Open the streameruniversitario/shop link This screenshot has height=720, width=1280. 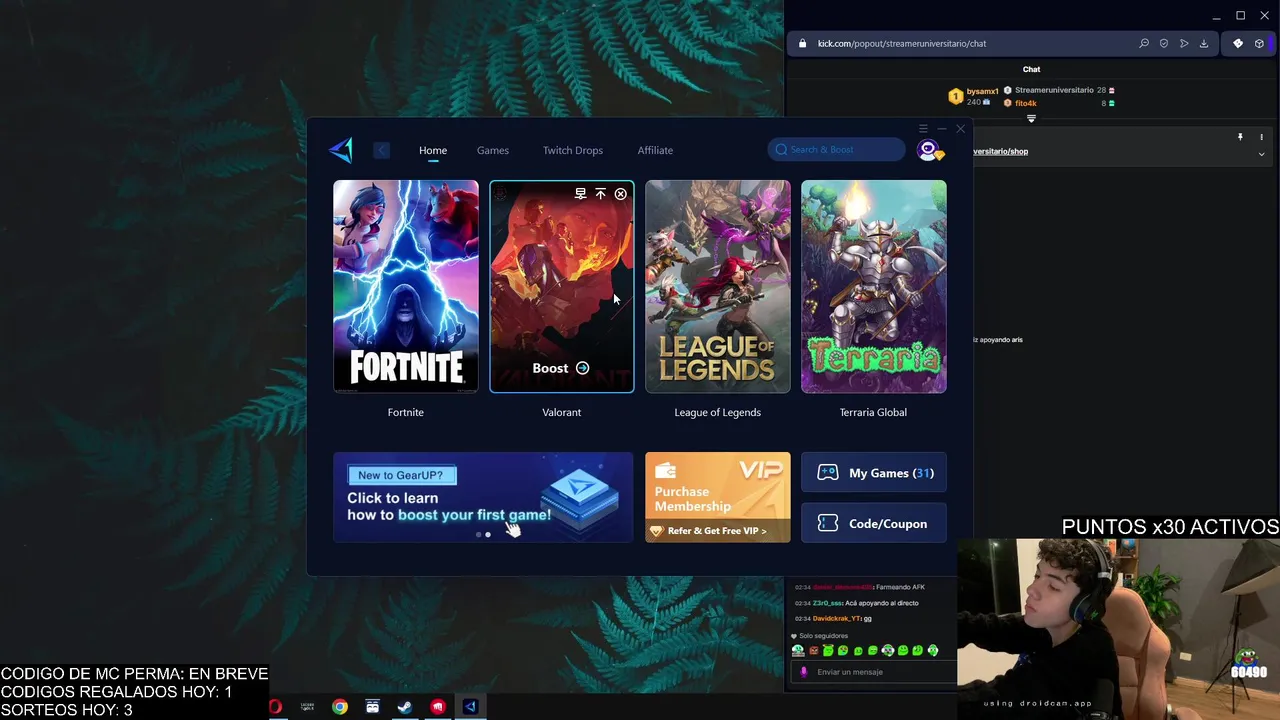tap(1000, 152)
